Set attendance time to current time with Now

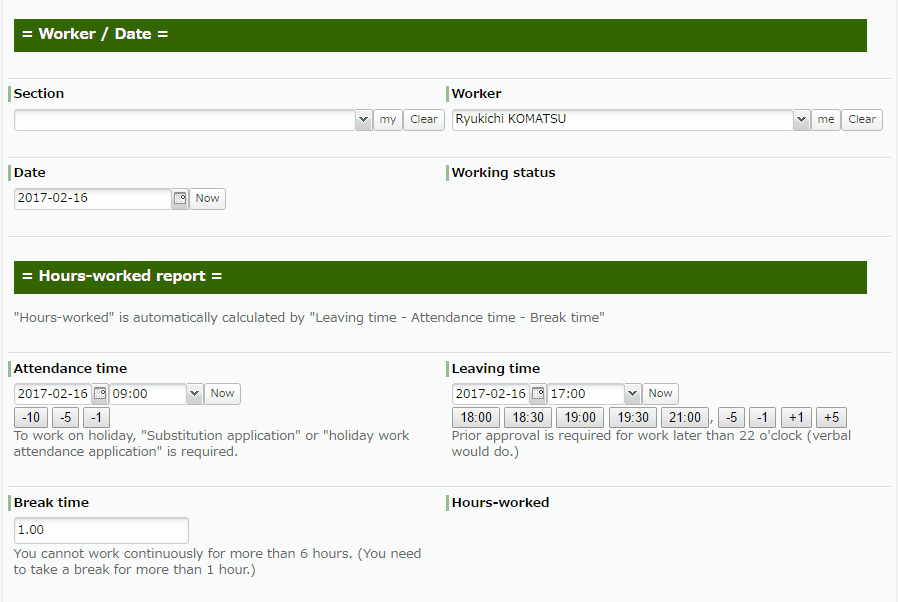(x=222, y=394)
